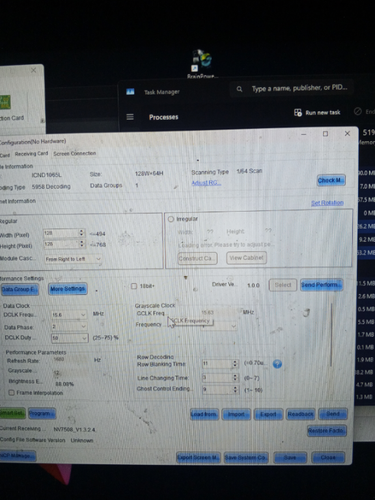Click the search magnifier in Task Manager
The image size is (375, 500).
tap(239, 89)
